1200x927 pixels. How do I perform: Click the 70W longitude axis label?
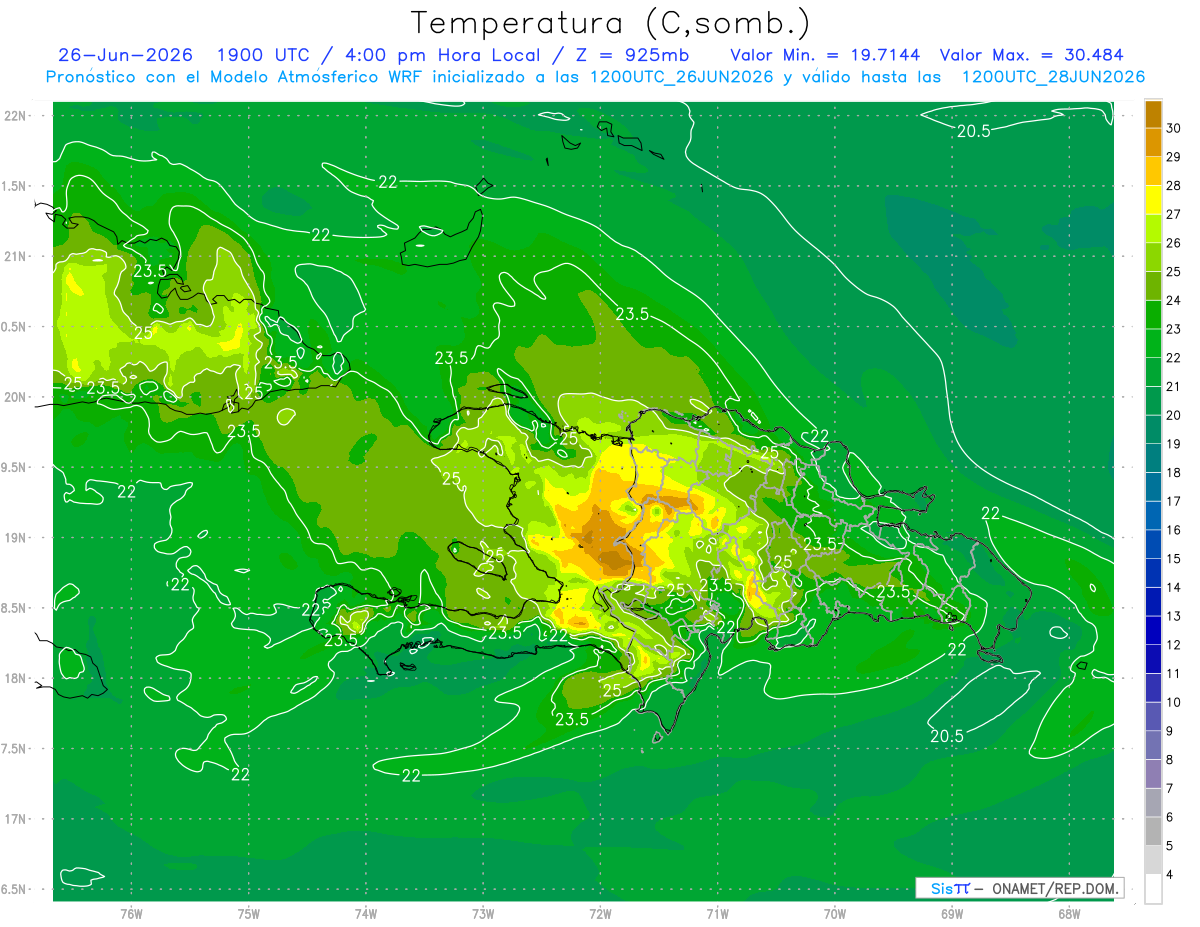pyautogui.click(x=835, y=914)
